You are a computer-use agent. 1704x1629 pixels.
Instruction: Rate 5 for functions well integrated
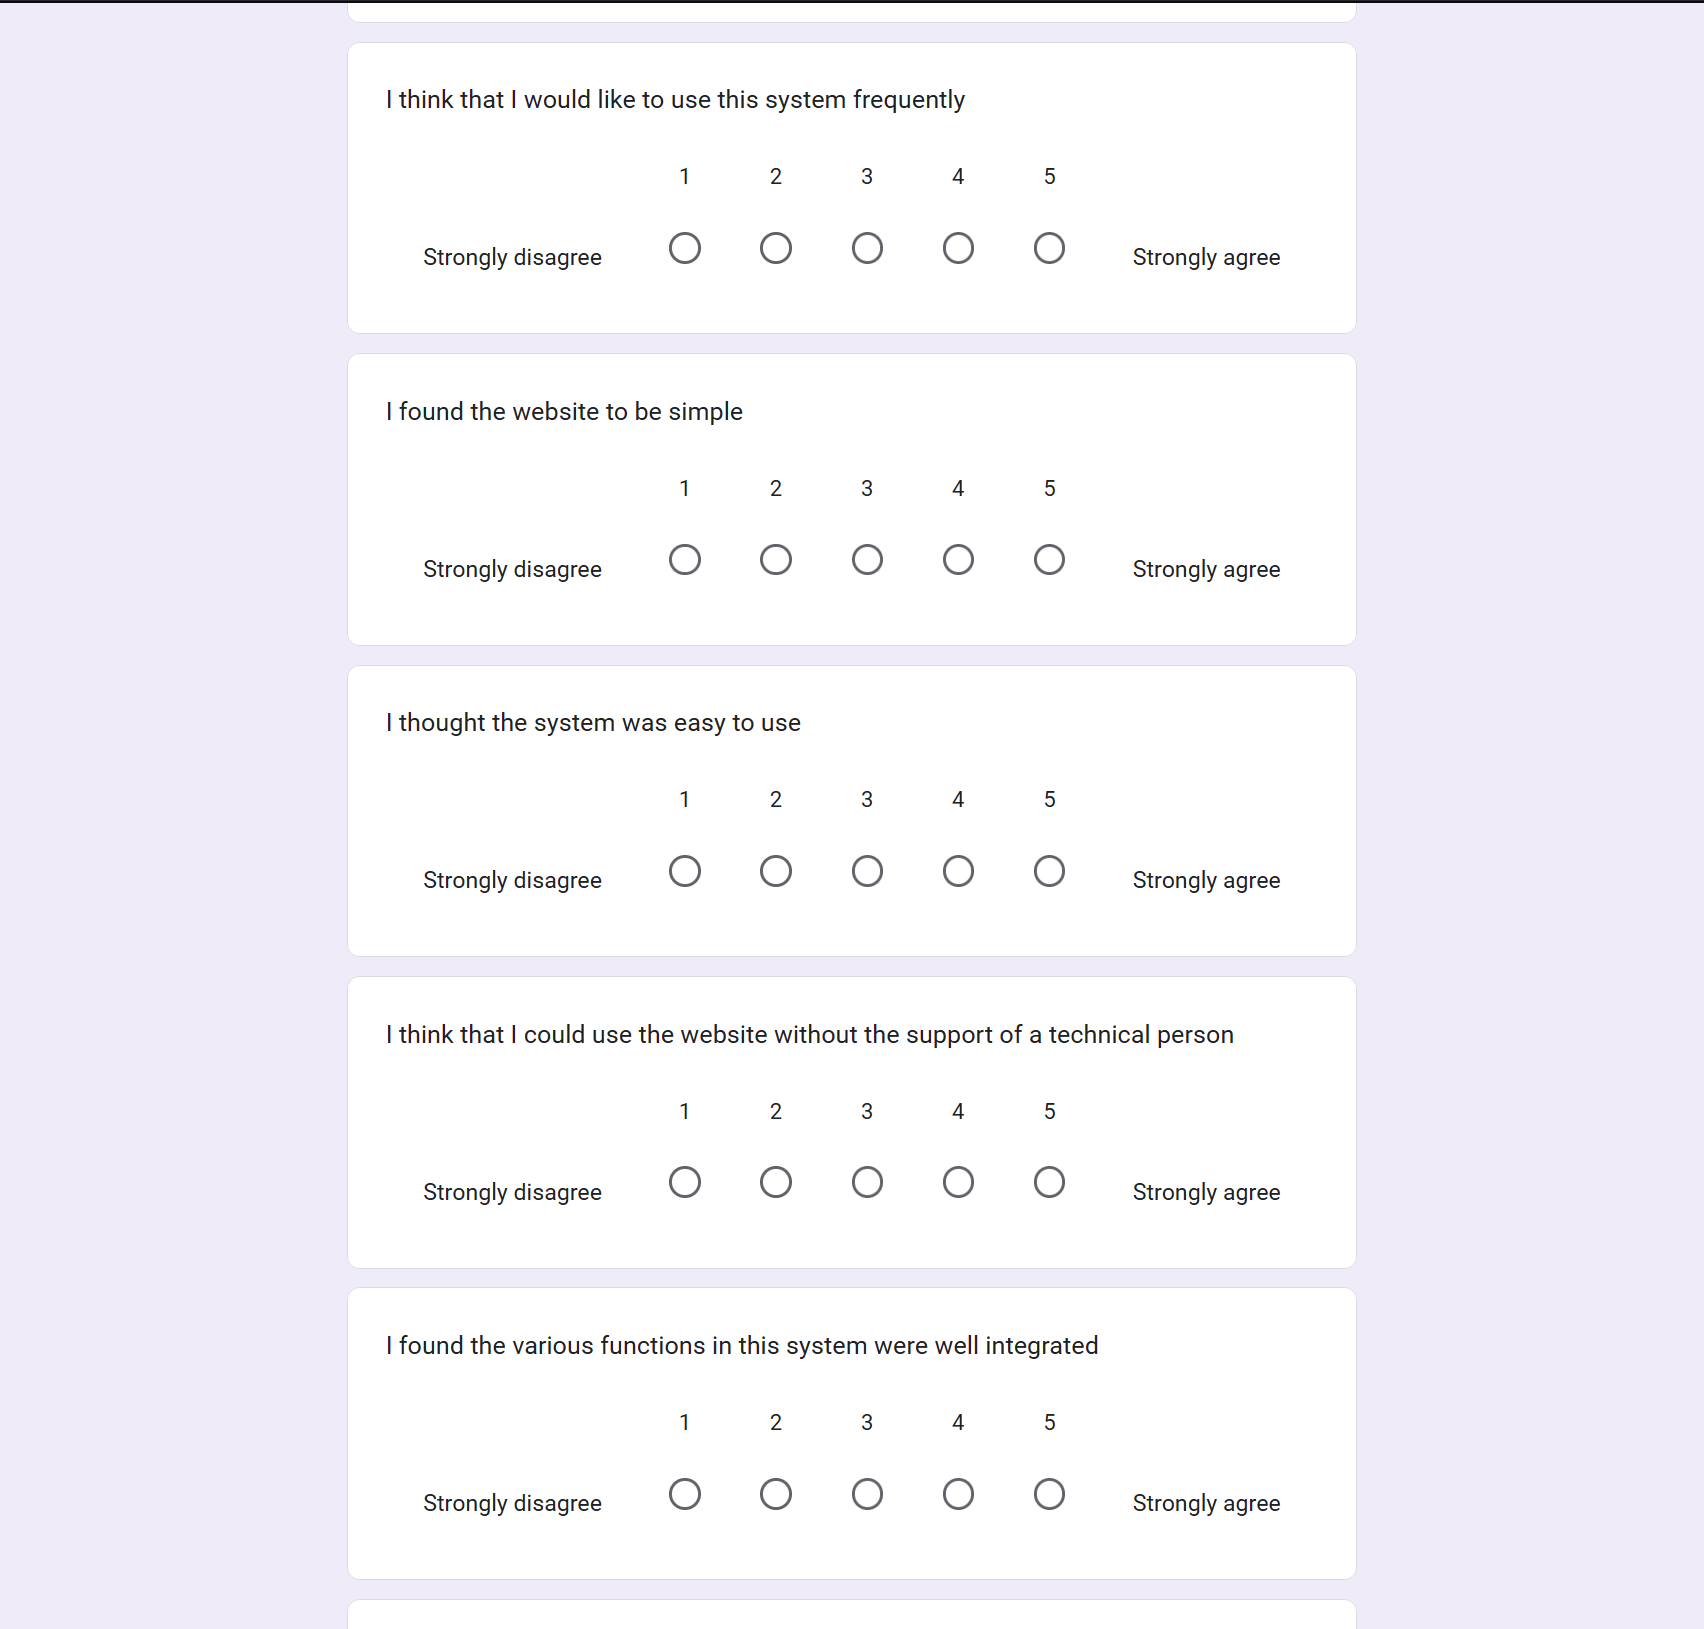tap(1049, 1494)
